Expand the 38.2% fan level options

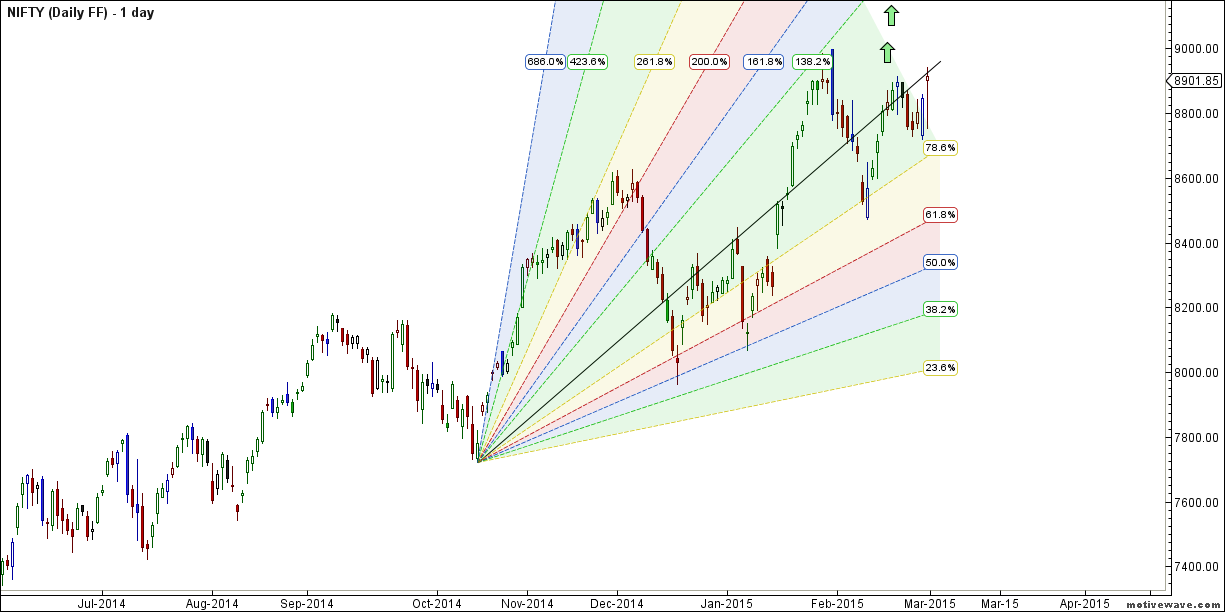(x=941, y=309)
